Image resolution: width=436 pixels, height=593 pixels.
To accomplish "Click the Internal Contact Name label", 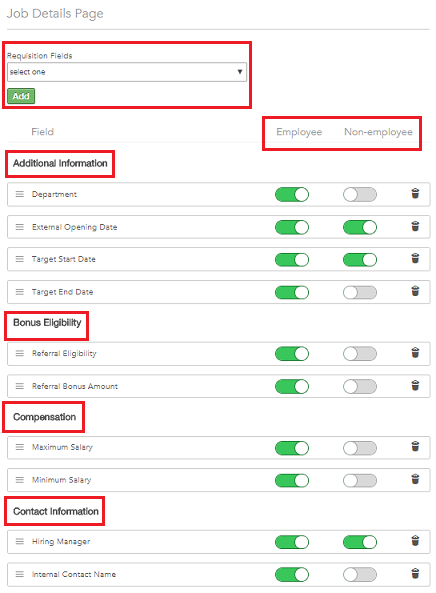I will 74,574.
